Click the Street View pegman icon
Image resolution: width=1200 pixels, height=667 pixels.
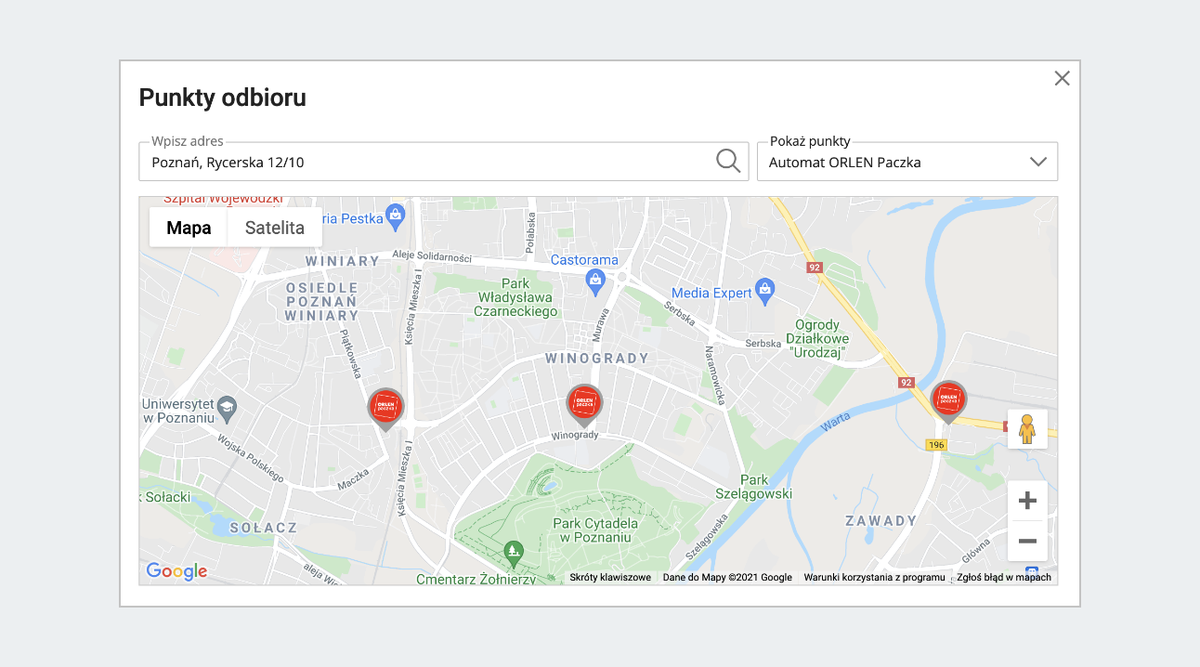[x=1027, y=429]
